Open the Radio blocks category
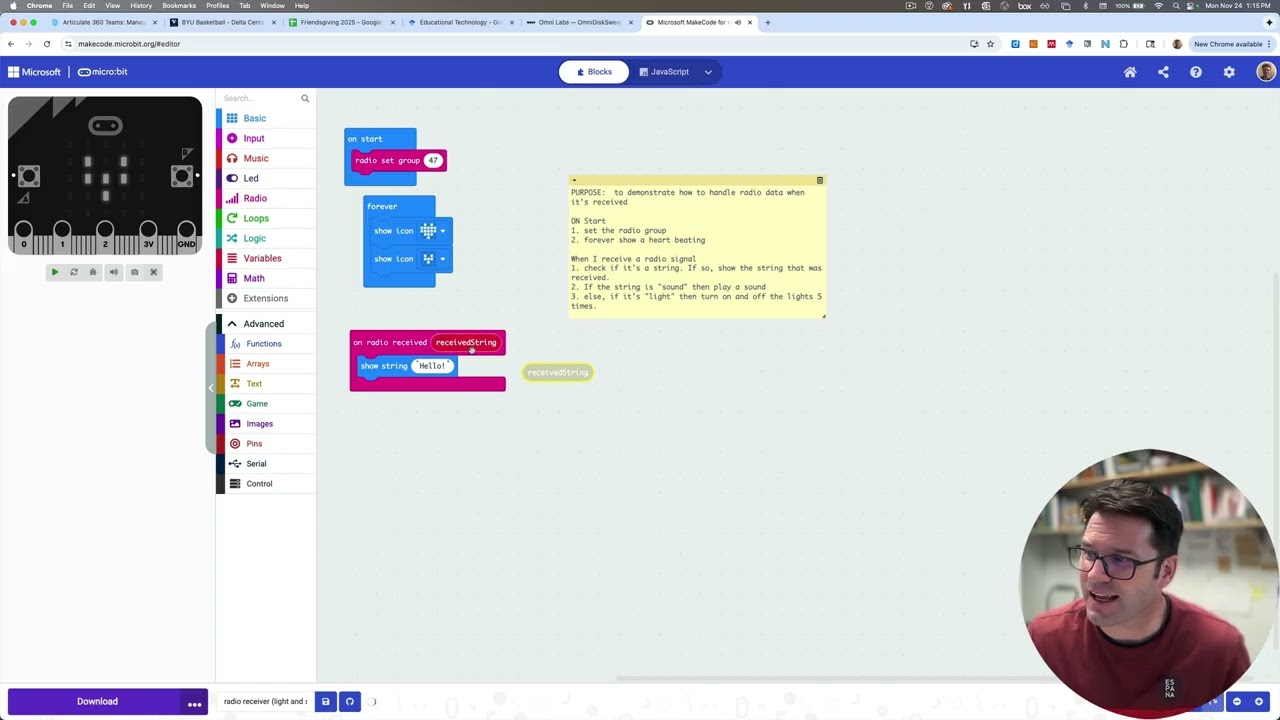Image resolution: width=1280 pixels, height=720 pixels. [265, 198]
